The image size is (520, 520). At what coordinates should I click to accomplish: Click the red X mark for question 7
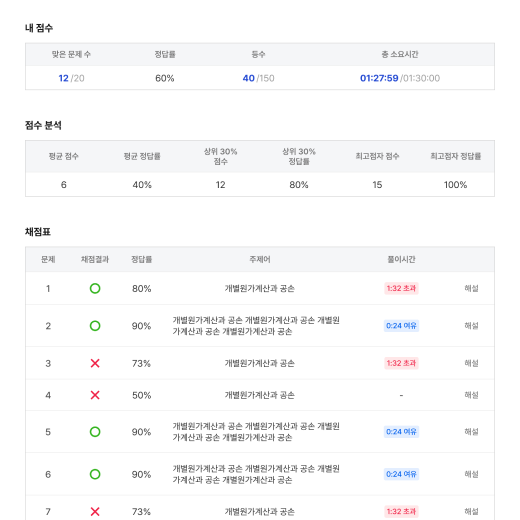[x=95, y=511]
